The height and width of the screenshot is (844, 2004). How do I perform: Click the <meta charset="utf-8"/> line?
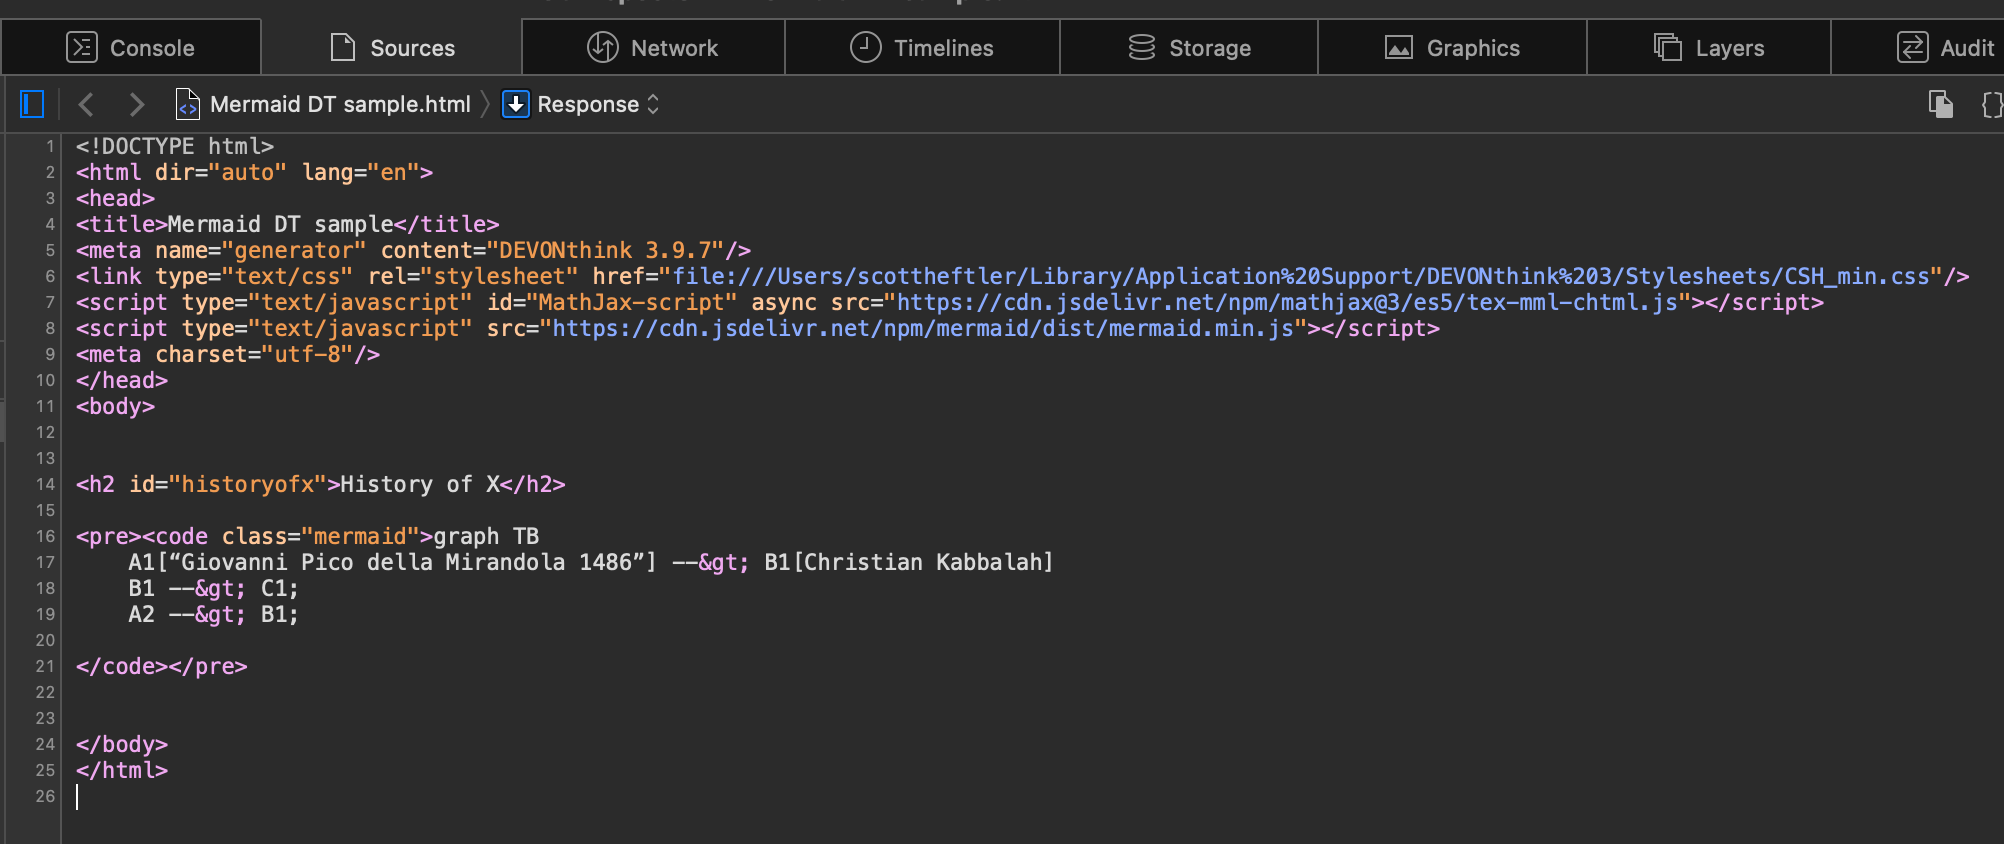(228, 354)
